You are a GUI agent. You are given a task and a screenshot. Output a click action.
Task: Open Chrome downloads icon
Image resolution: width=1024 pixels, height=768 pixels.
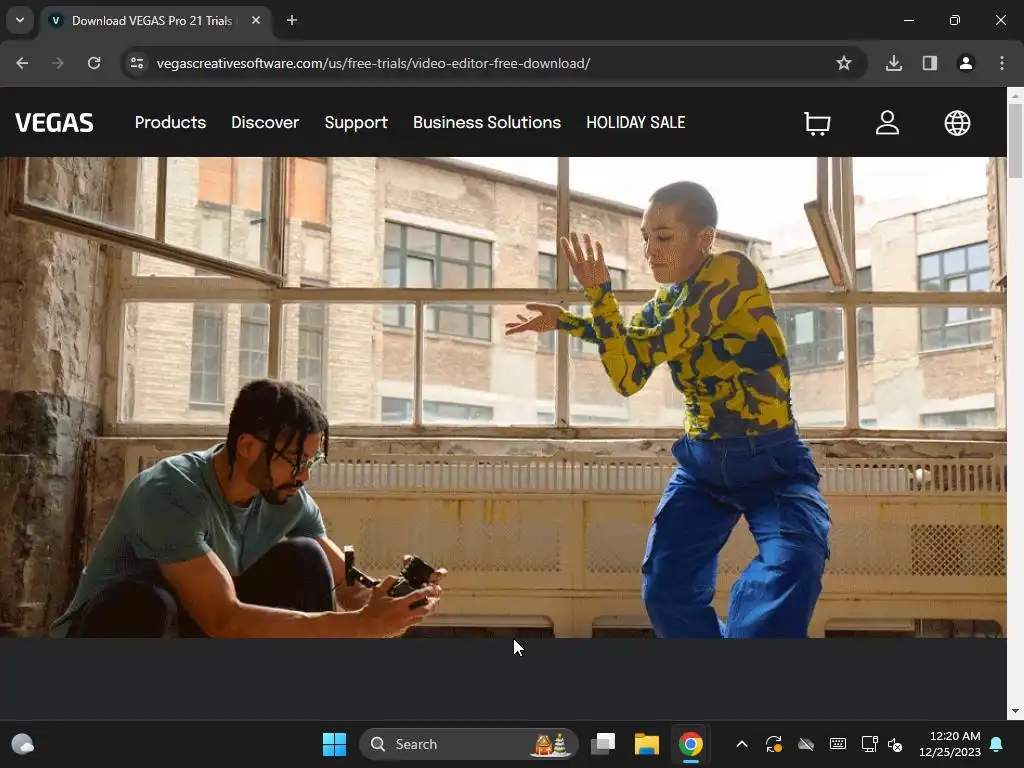893,63
